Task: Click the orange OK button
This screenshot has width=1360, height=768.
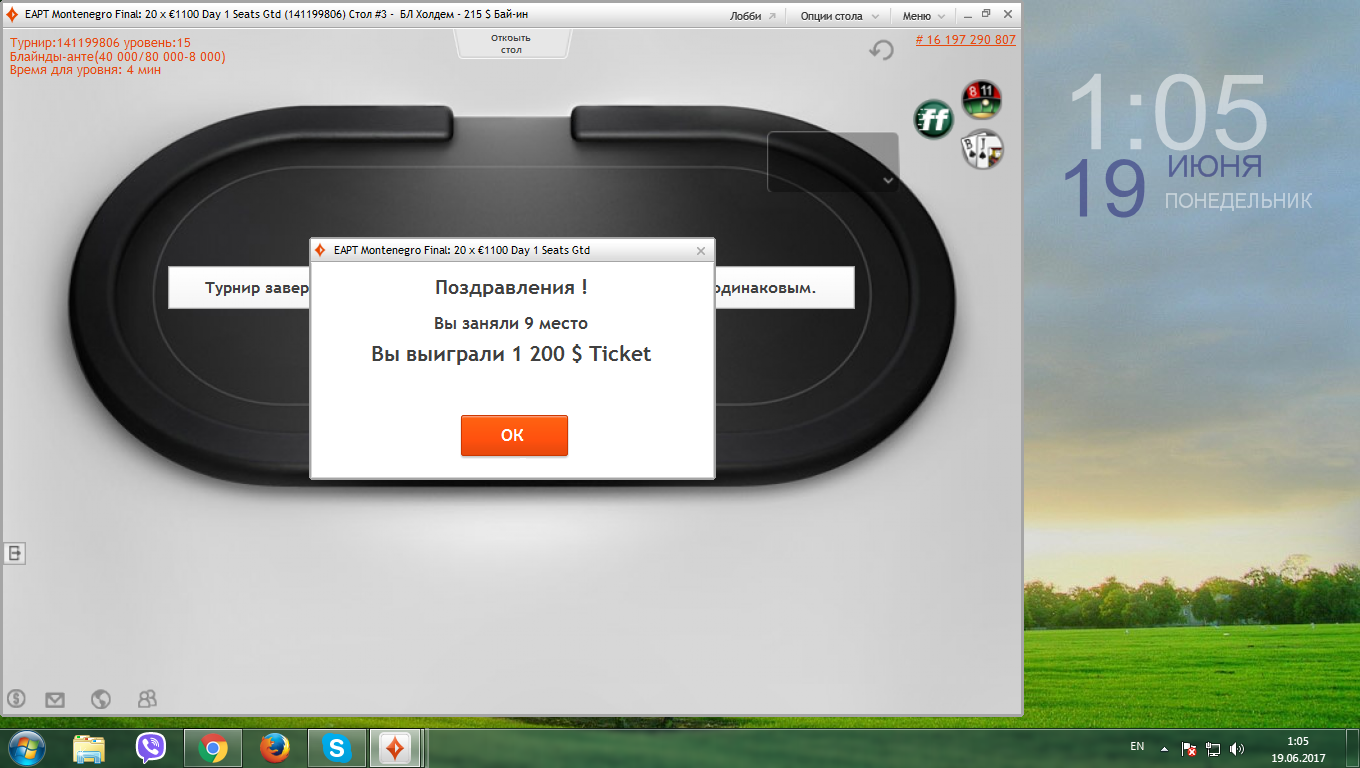Action: pyautogui.click(x=514, y=435)
